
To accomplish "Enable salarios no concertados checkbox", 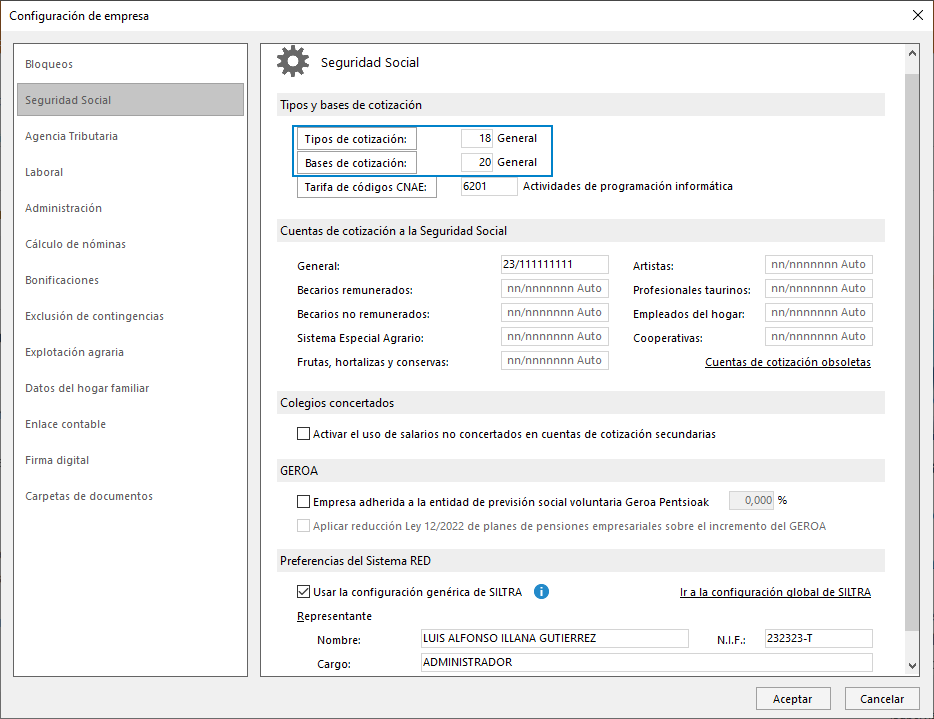I will [x=304, y=434].
